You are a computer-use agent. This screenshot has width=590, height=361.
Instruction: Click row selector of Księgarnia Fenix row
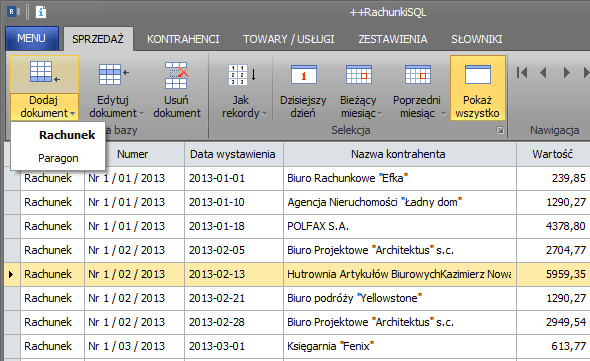(x=12, y=346)
